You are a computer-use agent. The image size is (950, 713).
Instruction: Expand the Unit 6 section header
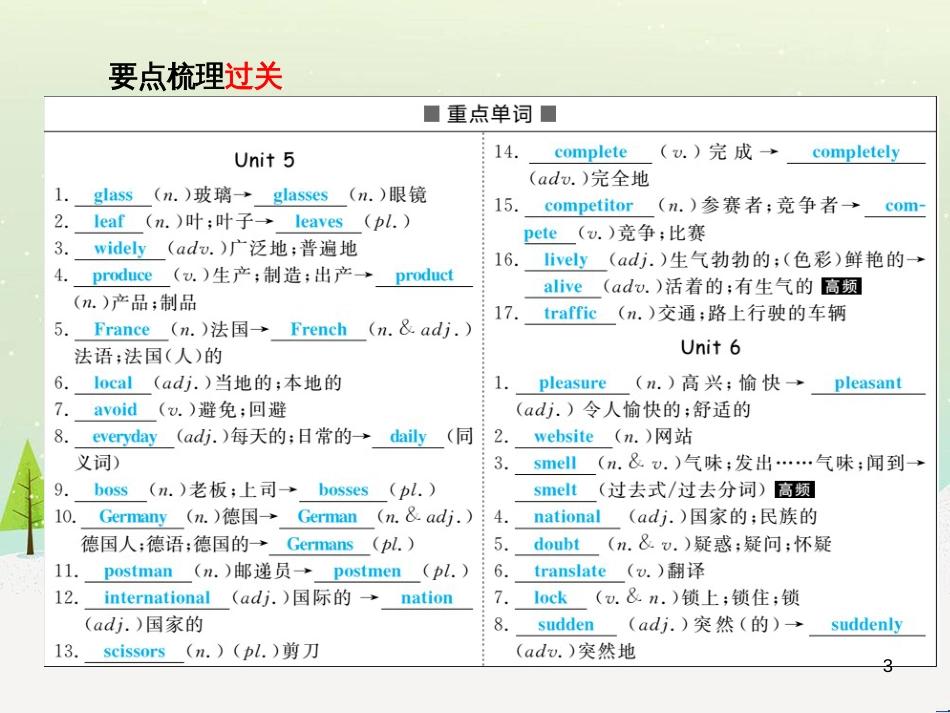710,347
